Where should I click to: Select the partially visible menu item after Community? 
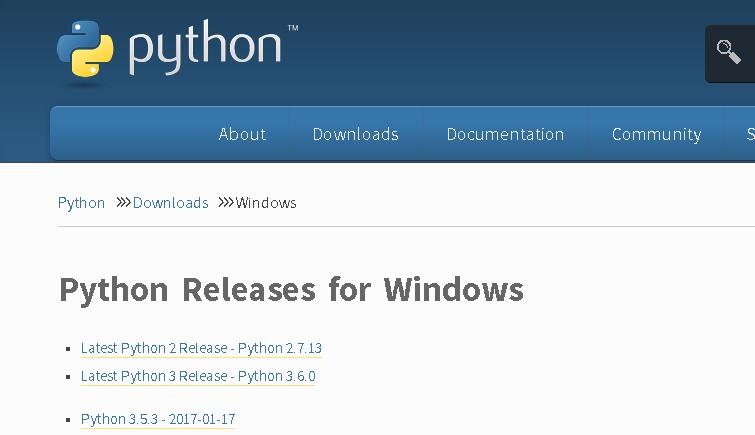[751, 134]
